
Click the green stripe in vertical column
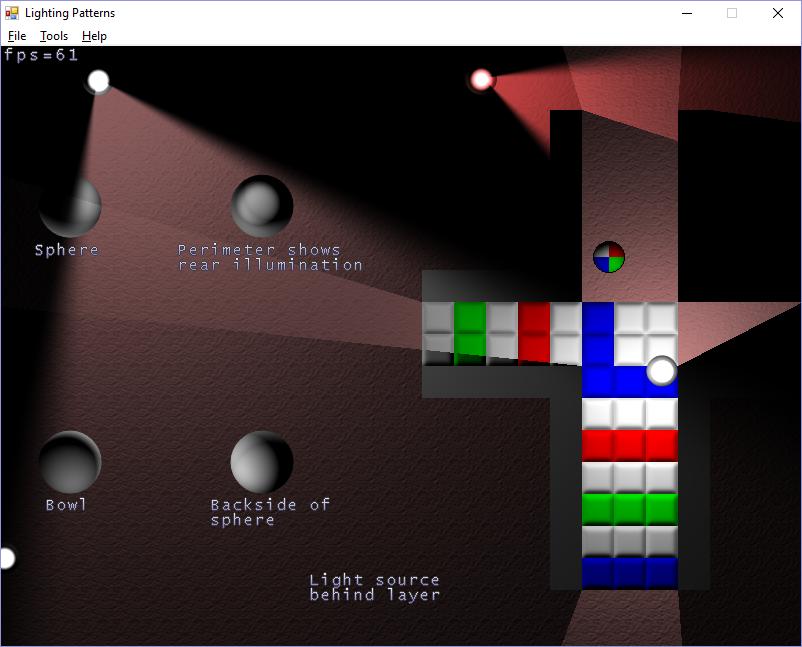pos(630,508)
